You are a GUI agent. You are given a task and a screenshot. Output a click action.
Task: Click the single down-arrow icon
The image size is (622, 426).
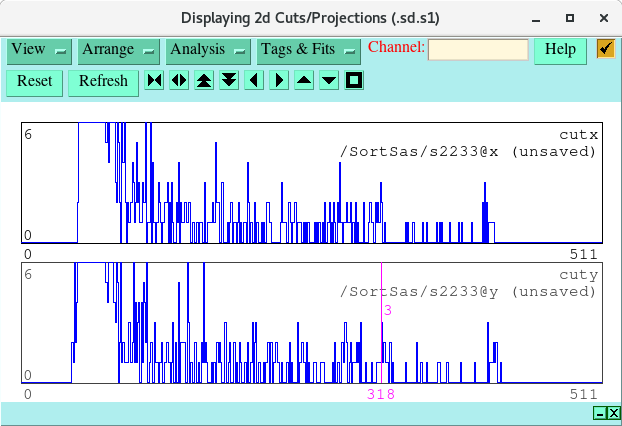point(329,81)
